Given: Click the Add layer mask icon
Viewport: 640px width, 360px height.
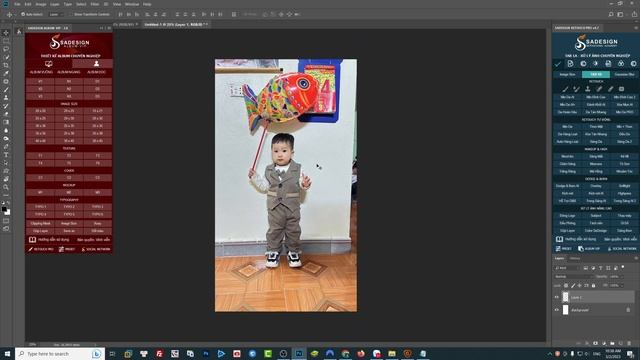Looking at the screenshot, I should click(596, 343).
